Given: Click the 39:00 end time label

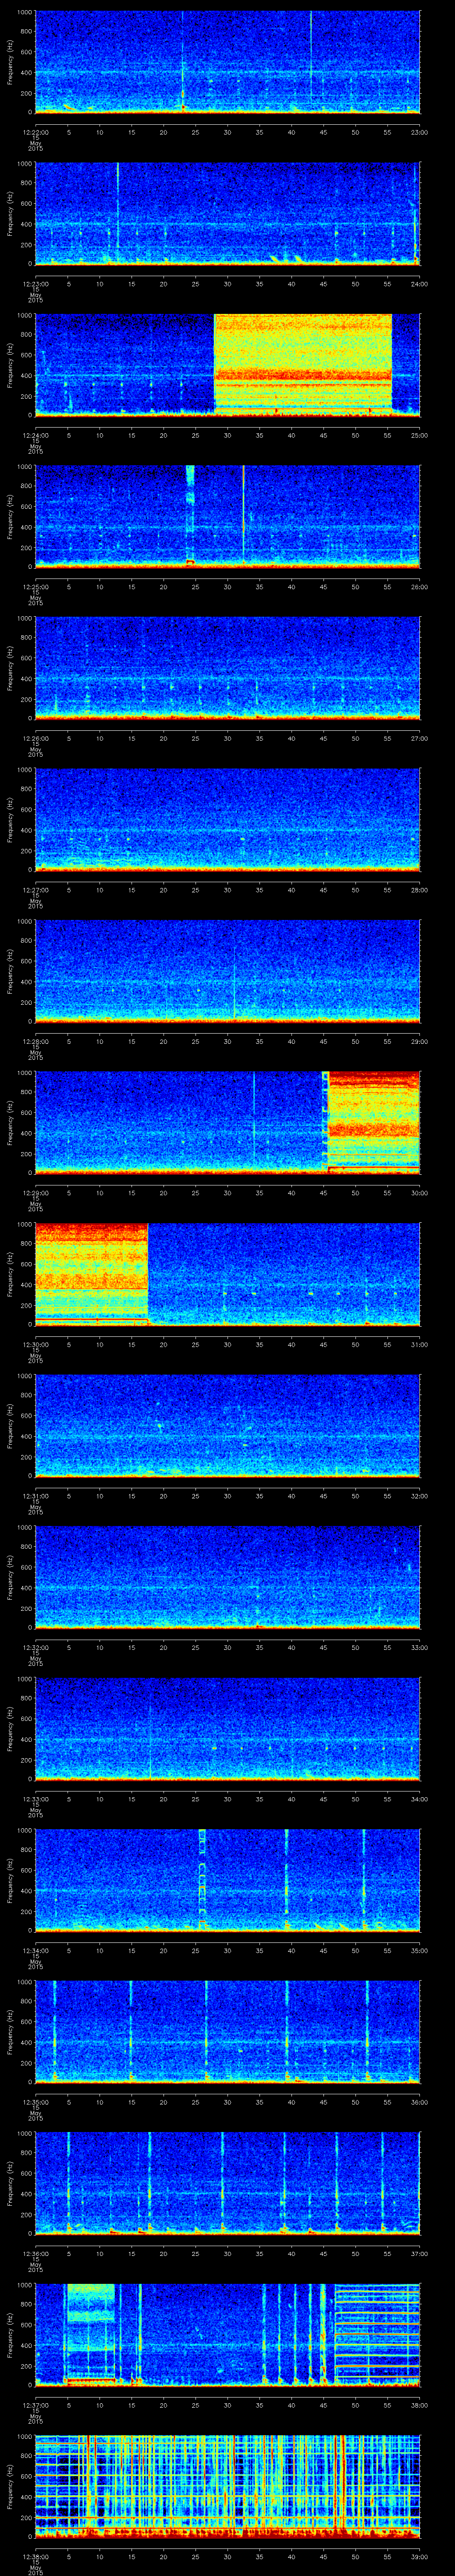Looking at the screenshot, I should pos(419,2556).
